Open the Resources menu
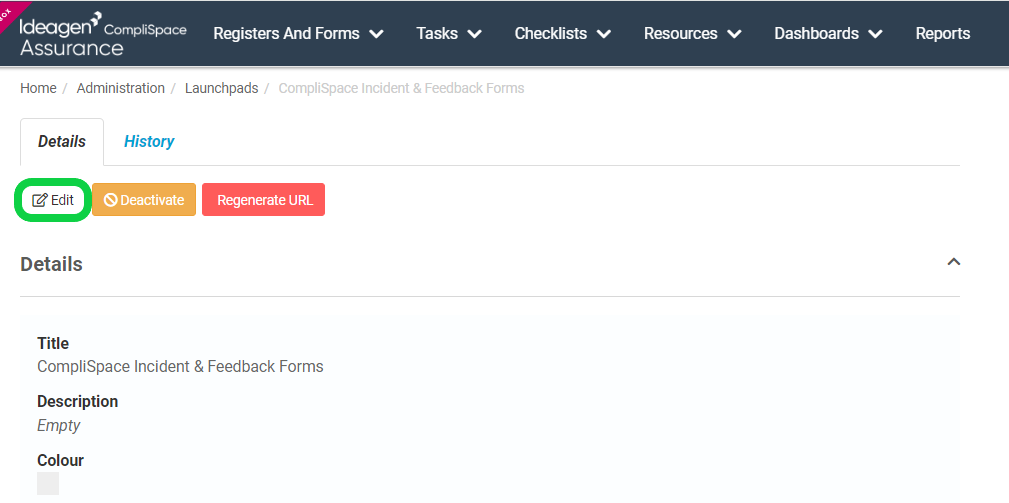This screenshot has height=503, width=1009. [x=693, y=33]
